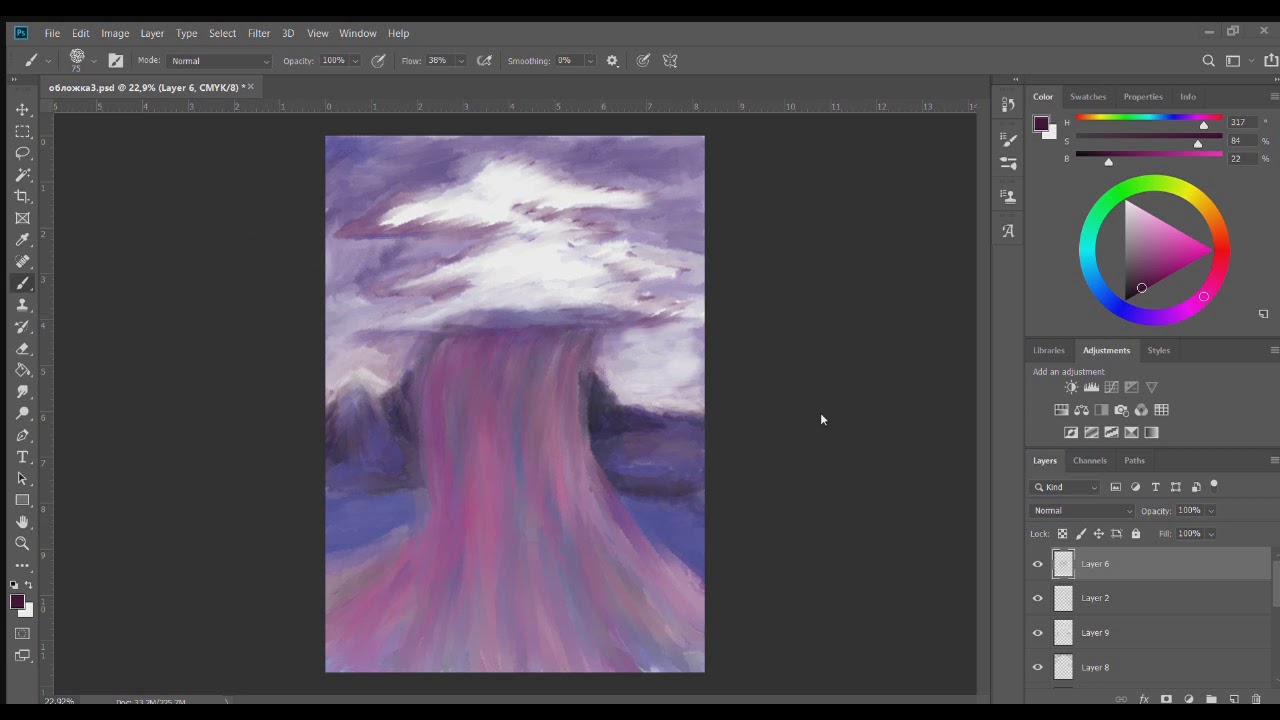This screenshot has width=1280, height=720.
Task: Select the Crop tool
Action: click(x=22, y=196)
